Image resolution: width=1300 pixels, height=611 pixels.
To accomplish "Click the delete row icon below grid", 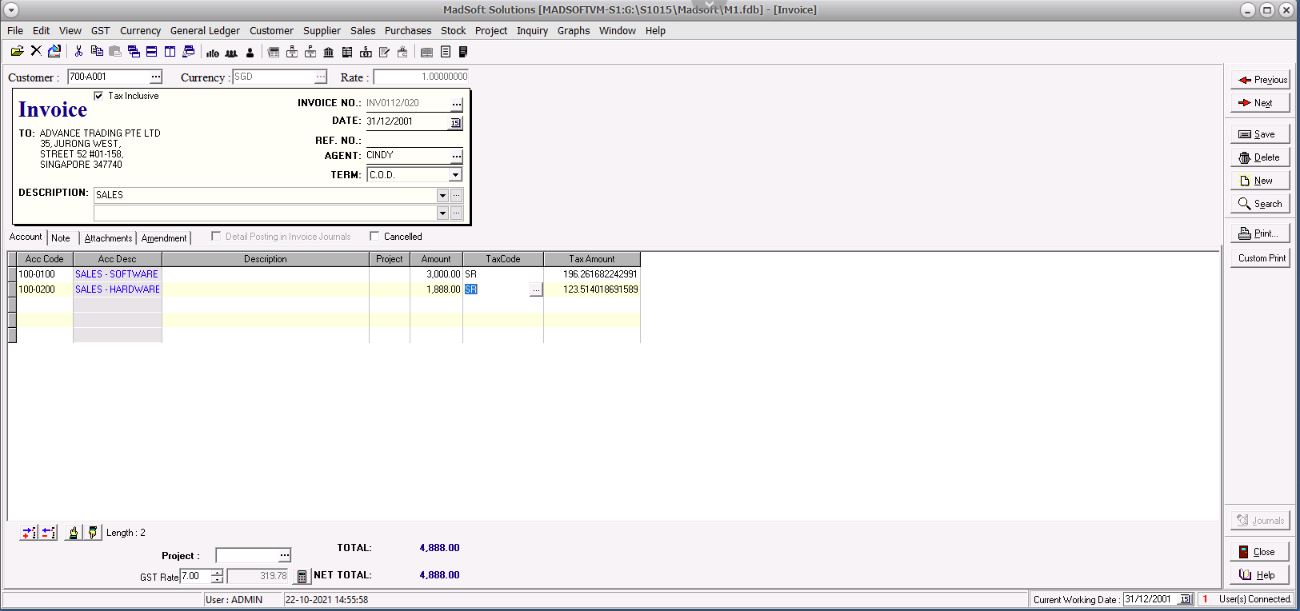I will 47,533.
